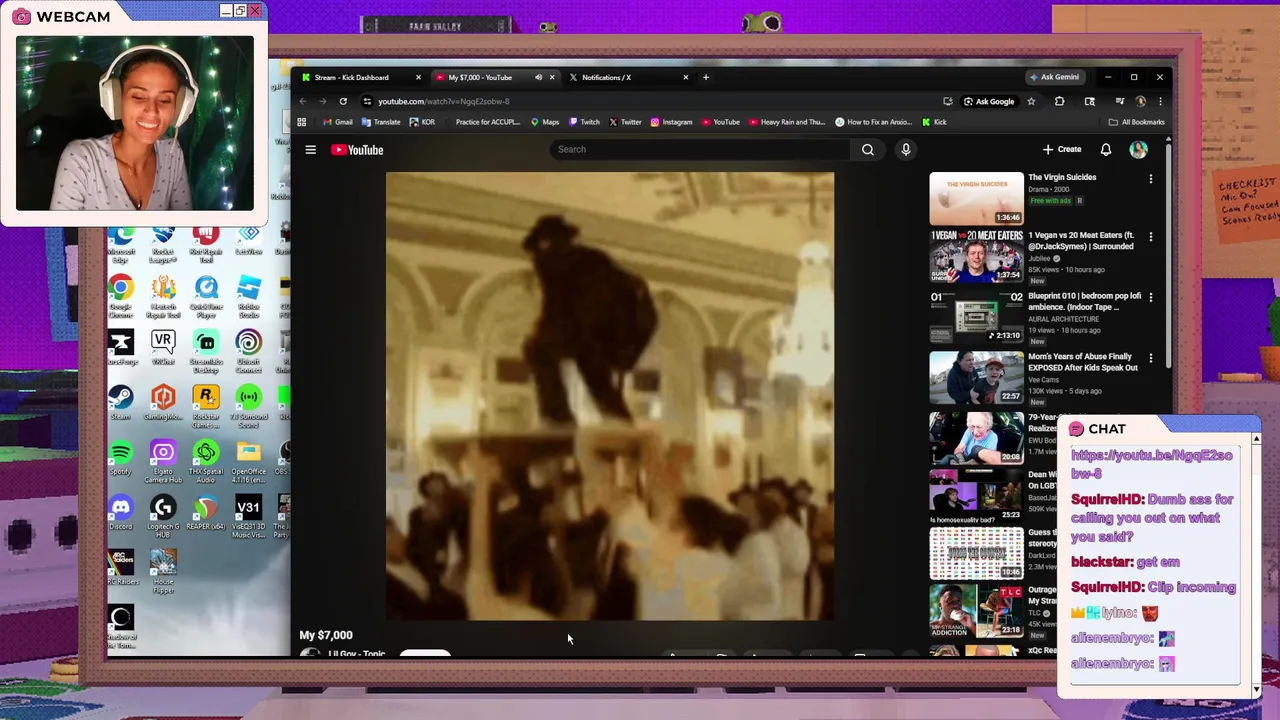This screenshot has width=1280, height=720.
Task: Open options for Mom's Years of Abuse video
Action: [x=1151, y=358]
